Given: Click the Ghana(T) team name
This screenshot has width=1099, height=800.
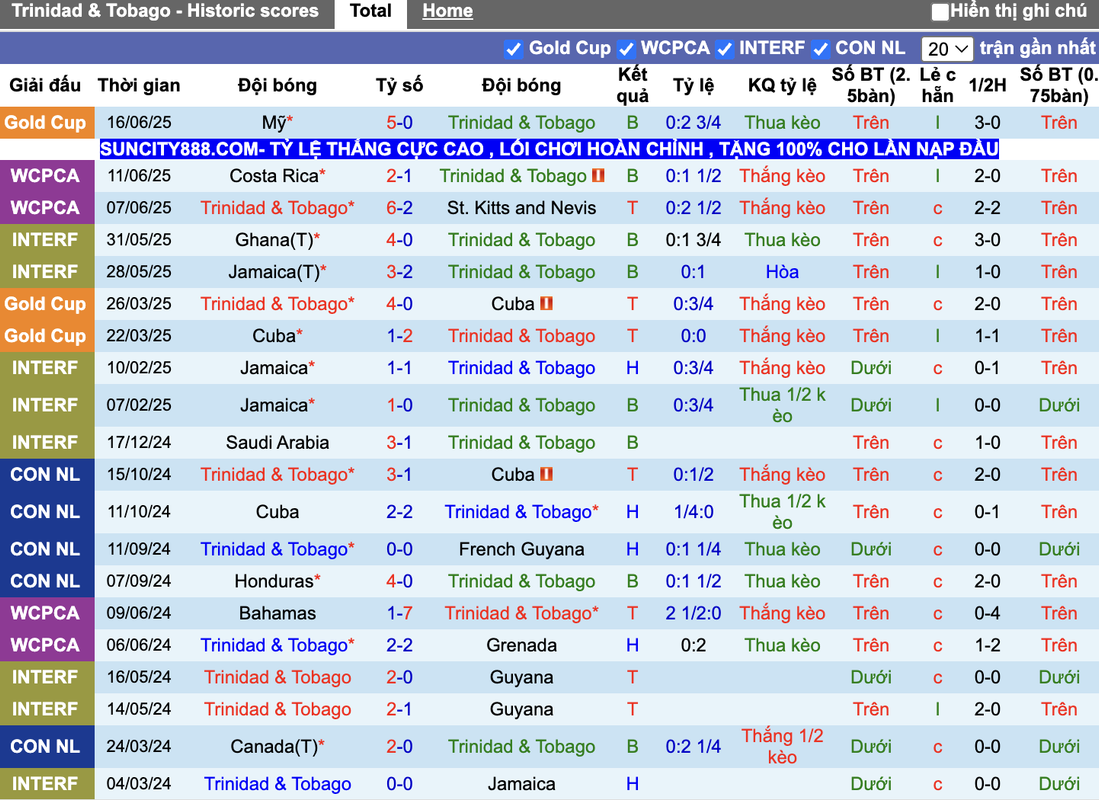Looking at the screenshot, I should (274, 240).
